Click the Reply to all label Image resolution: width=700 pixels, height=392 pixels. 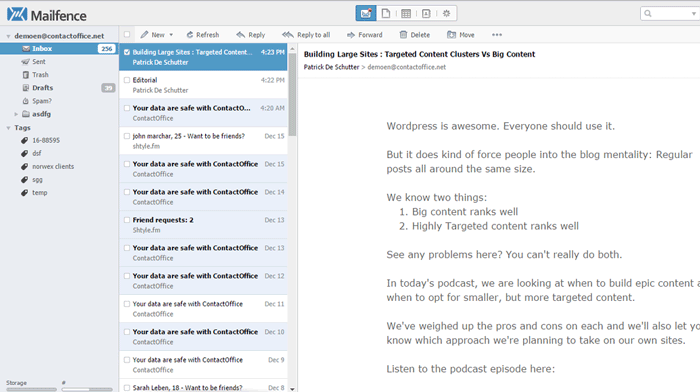pyautogui.click(x=313, y=35)
